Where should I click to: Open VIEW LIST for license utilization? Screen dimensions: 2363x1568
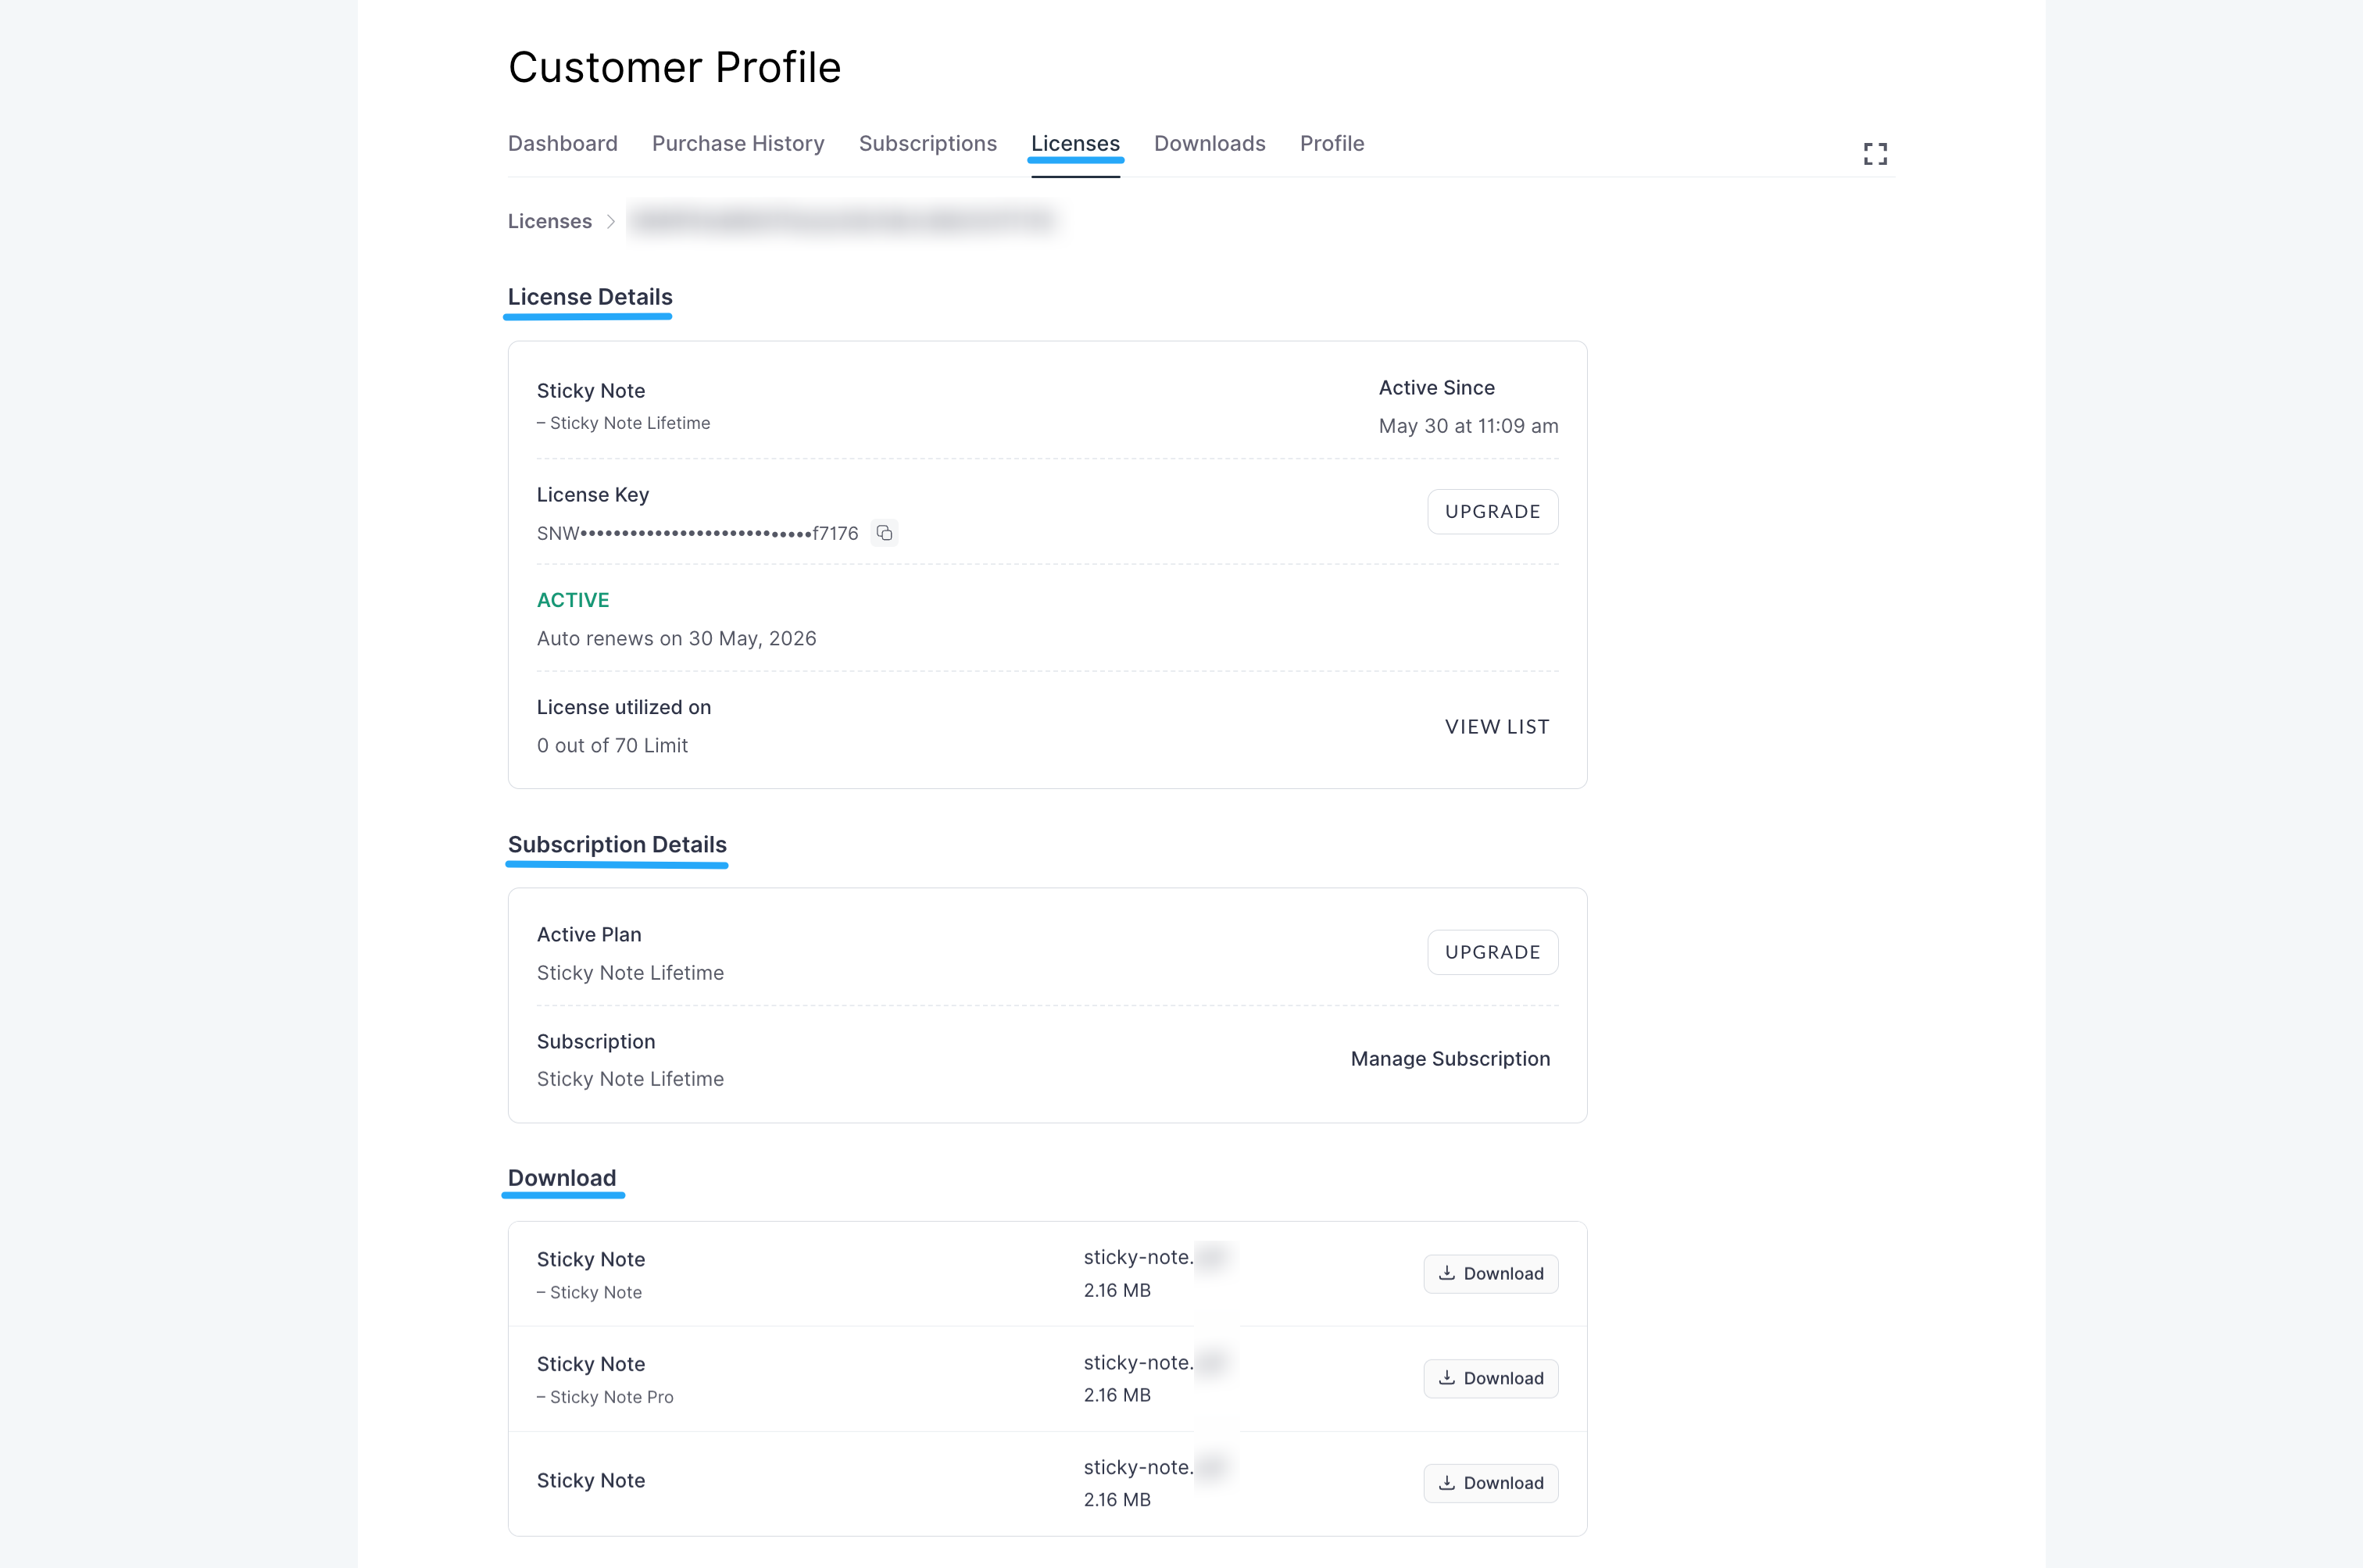pos(1496,727)
